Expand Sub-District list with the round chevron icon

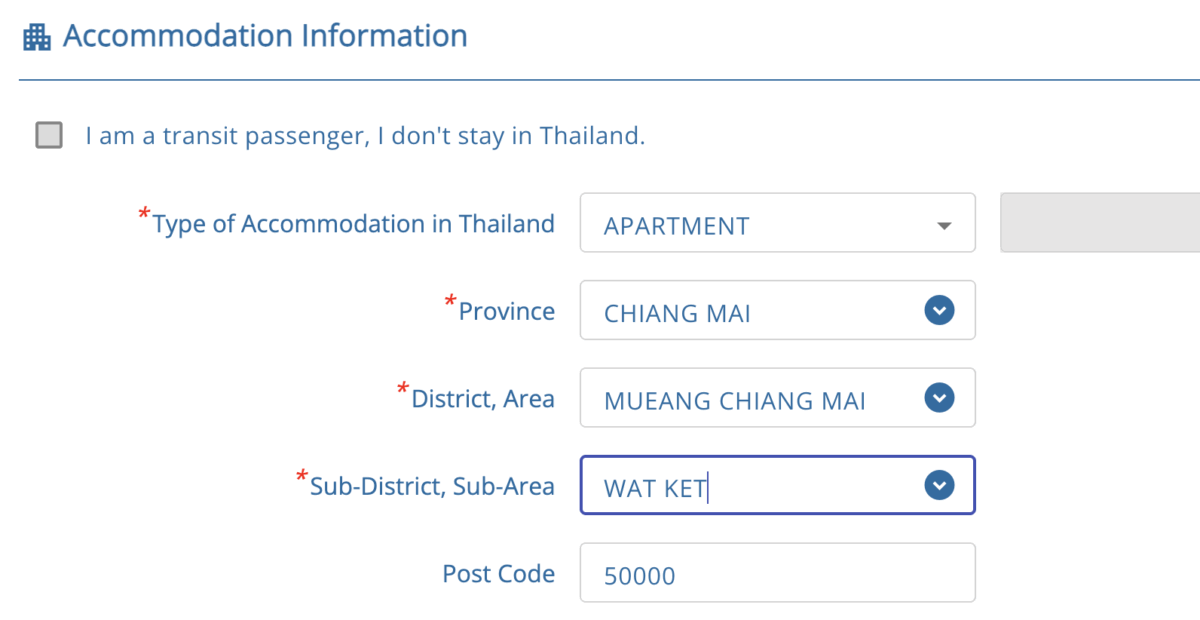pos(939,486)
